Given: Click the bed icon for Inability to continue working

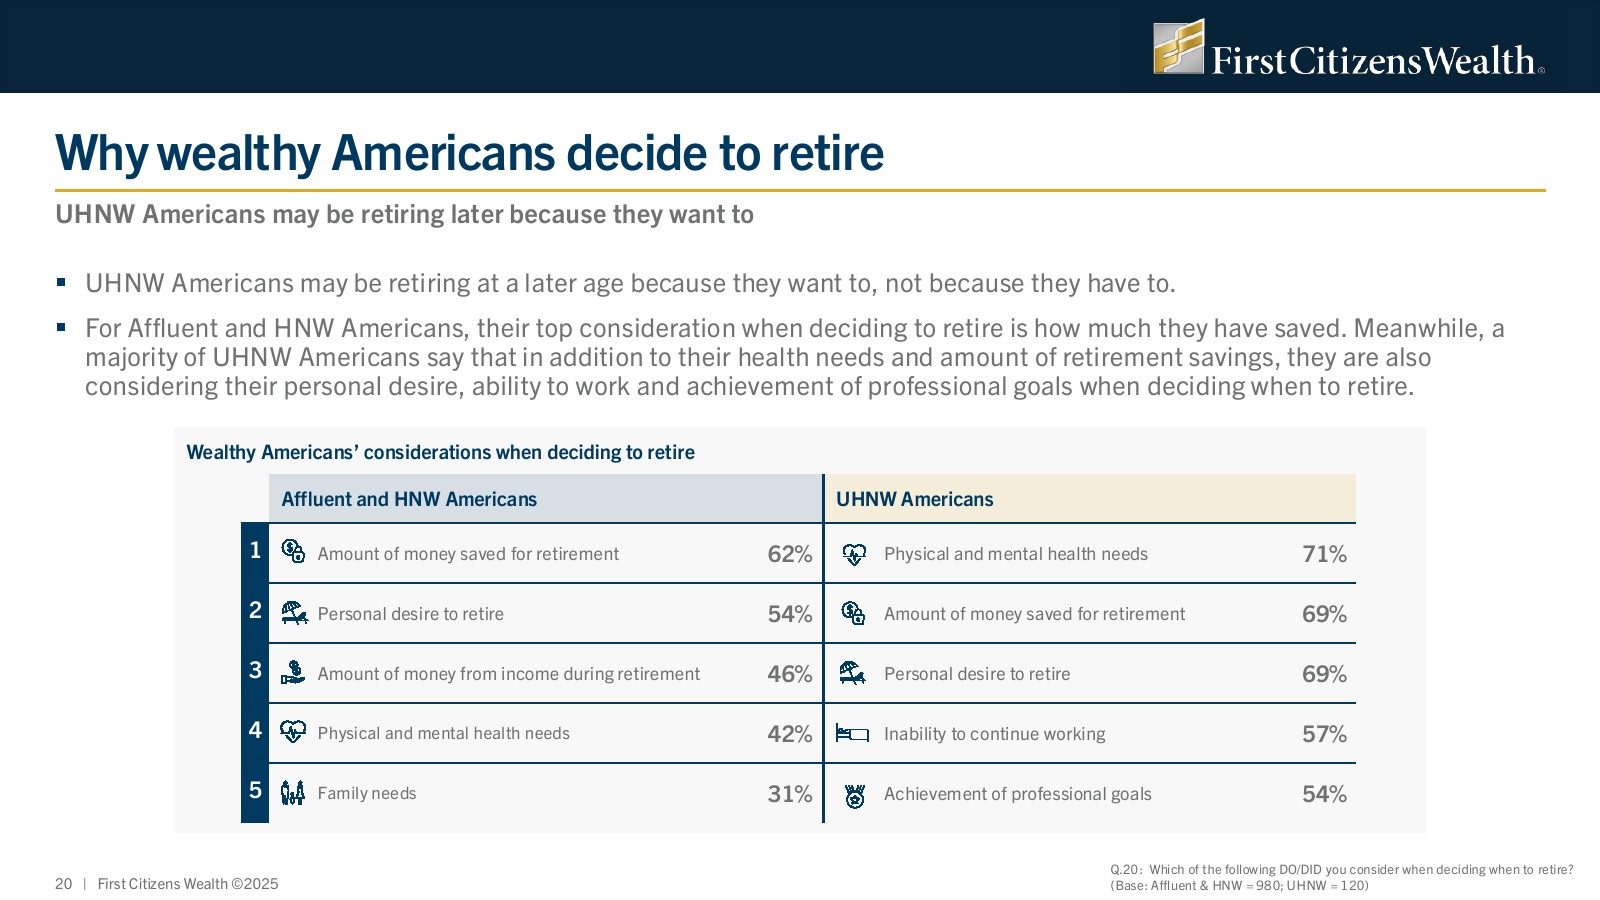Looking at the screenshot, I should (853, 734).
